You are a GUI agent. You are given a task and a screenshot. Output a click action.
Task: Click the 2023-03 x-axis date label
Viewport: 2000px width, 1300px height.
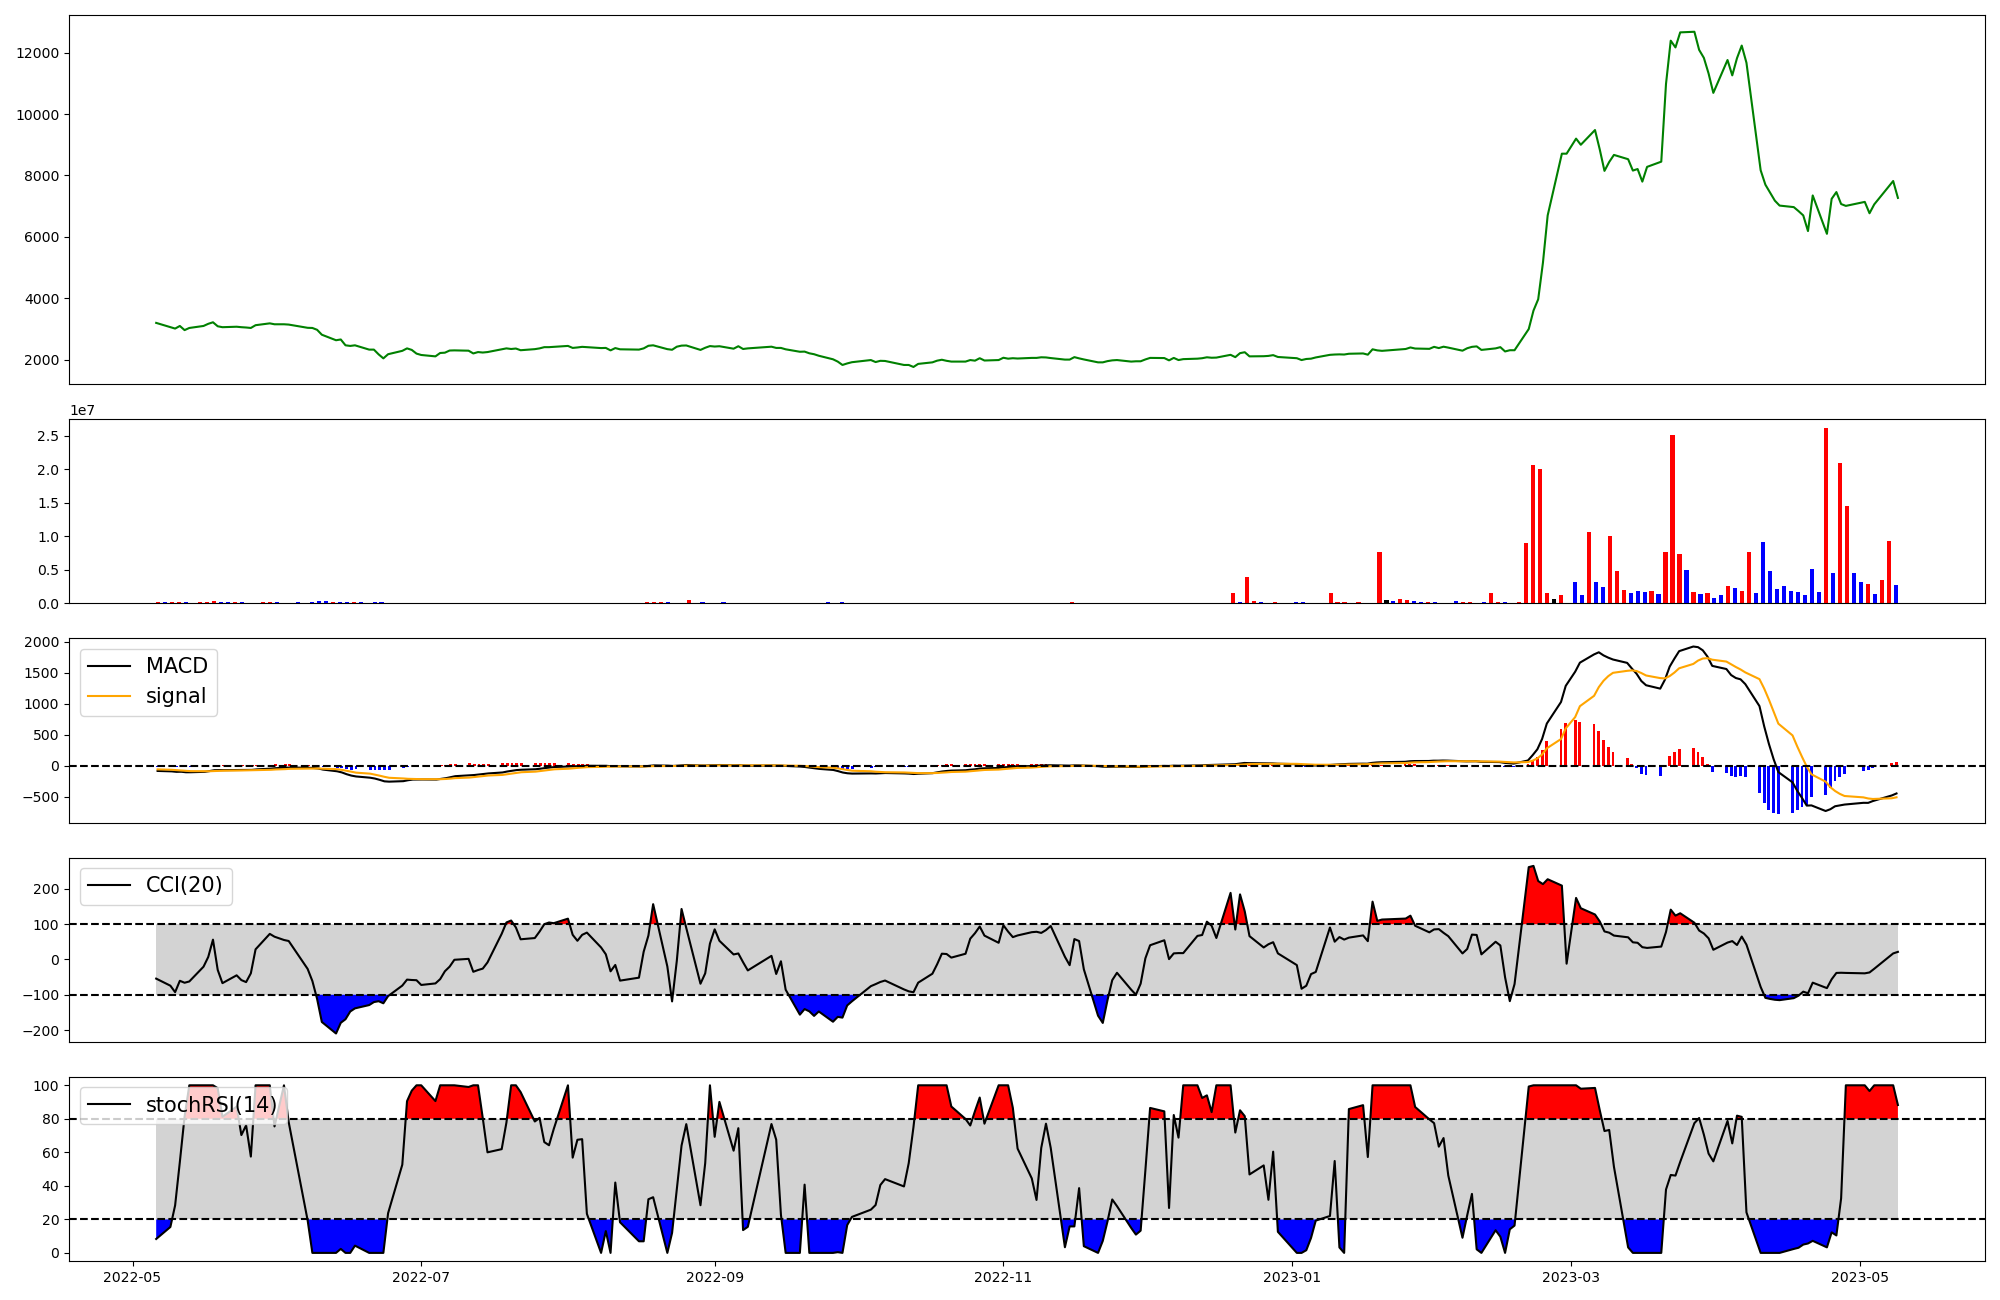click(1571, 1277)
